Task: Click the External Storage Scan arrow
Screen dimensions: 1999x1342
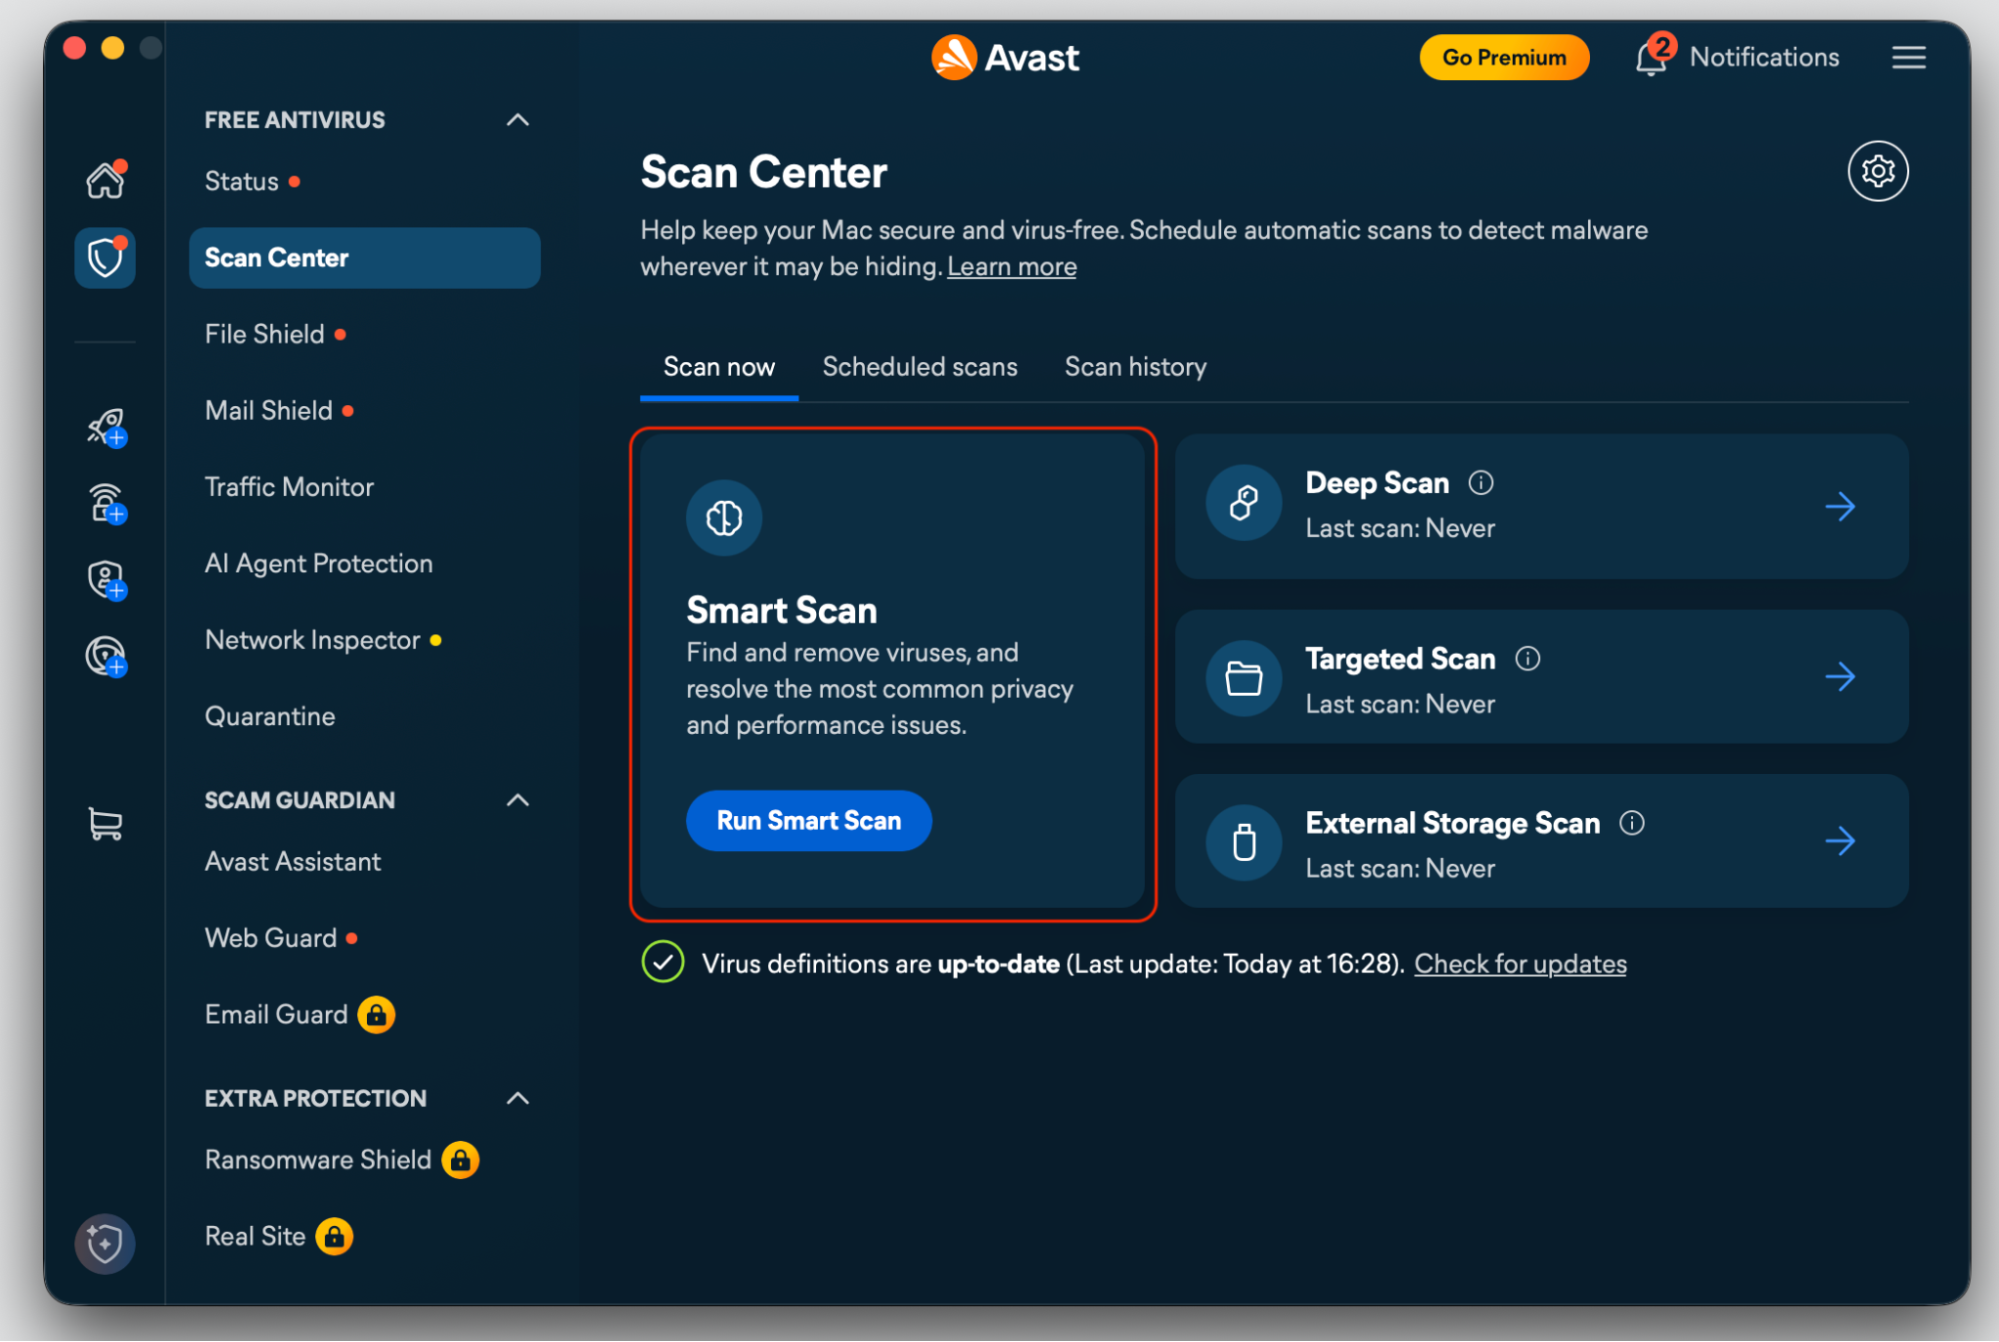Action: pyautogui.click(x=1839, y=841)
